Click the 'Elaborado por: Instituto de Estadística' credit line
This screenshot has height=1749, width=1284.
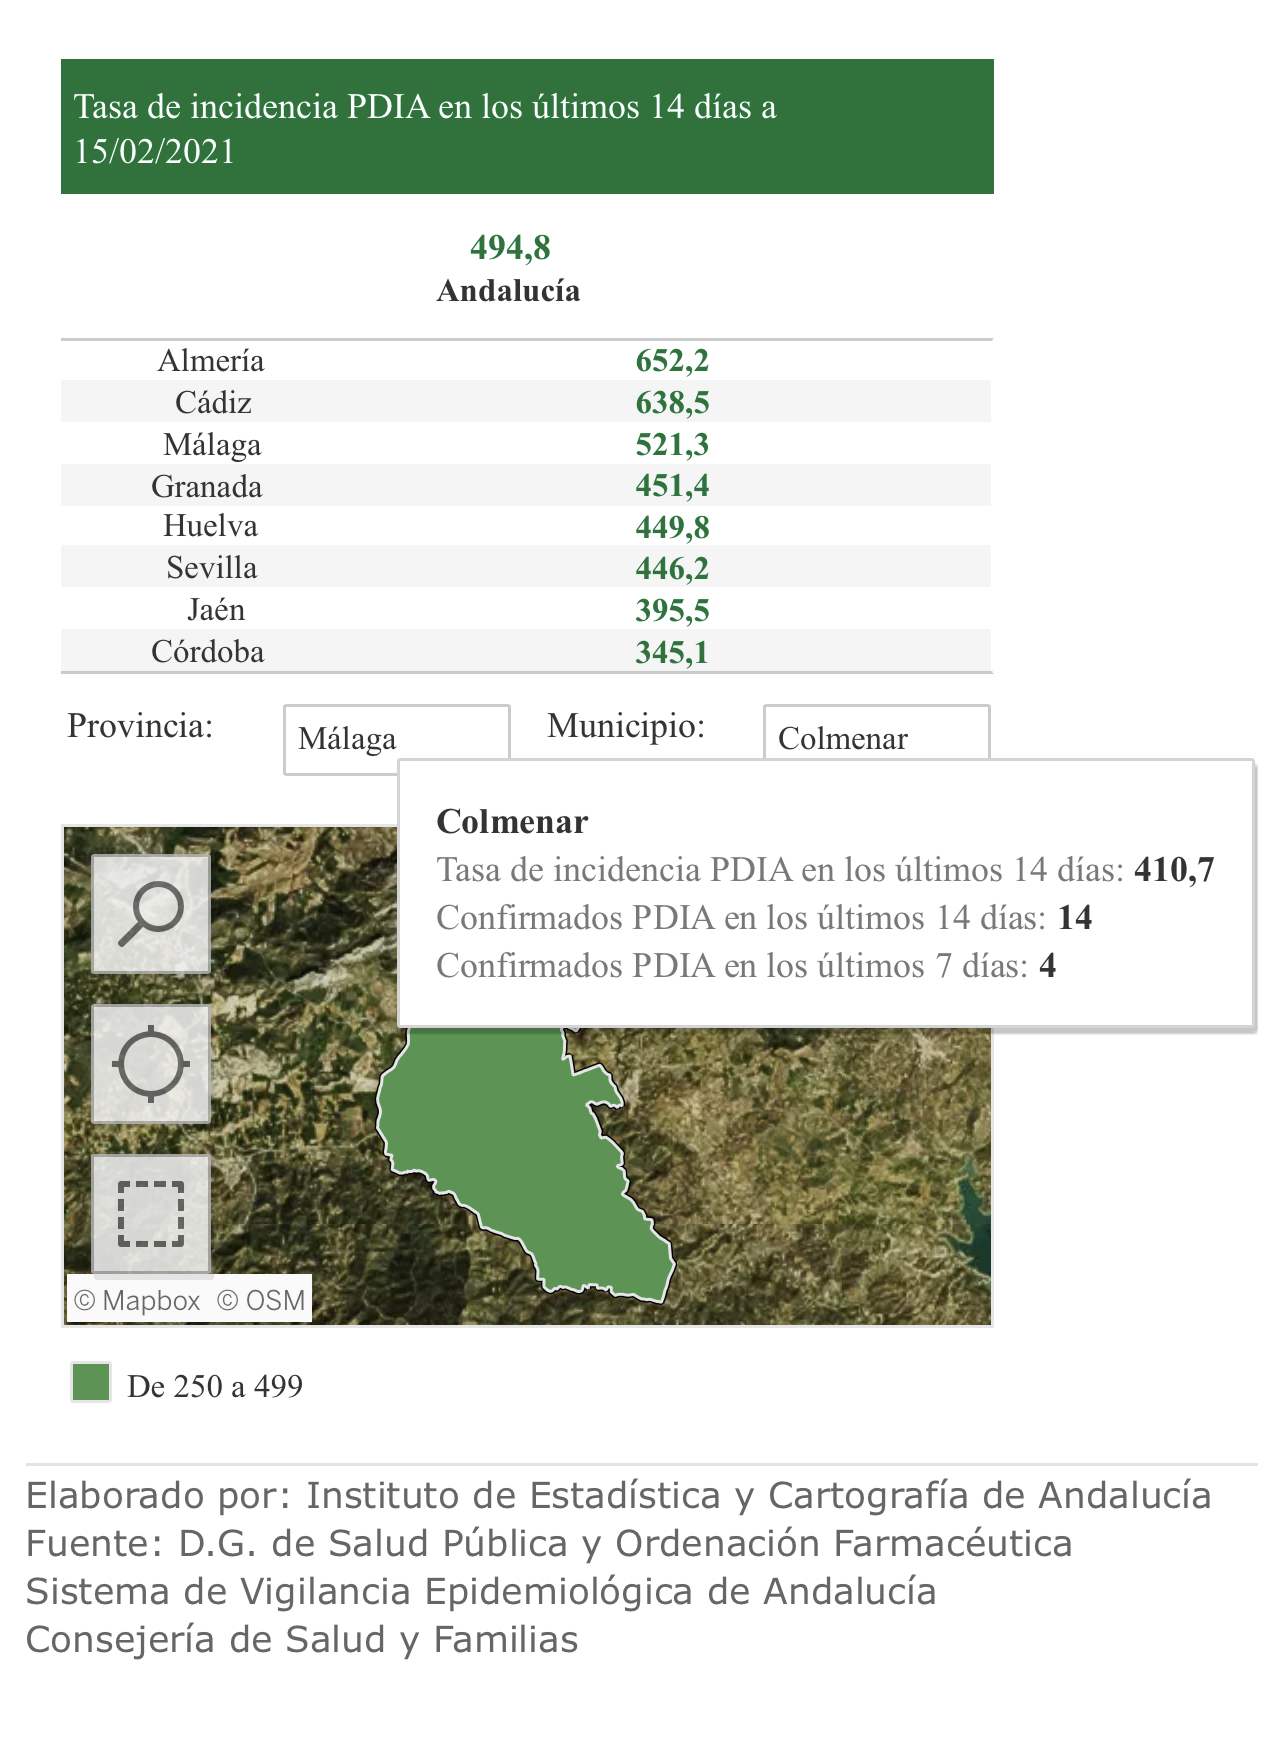[x=618, y=1496]
